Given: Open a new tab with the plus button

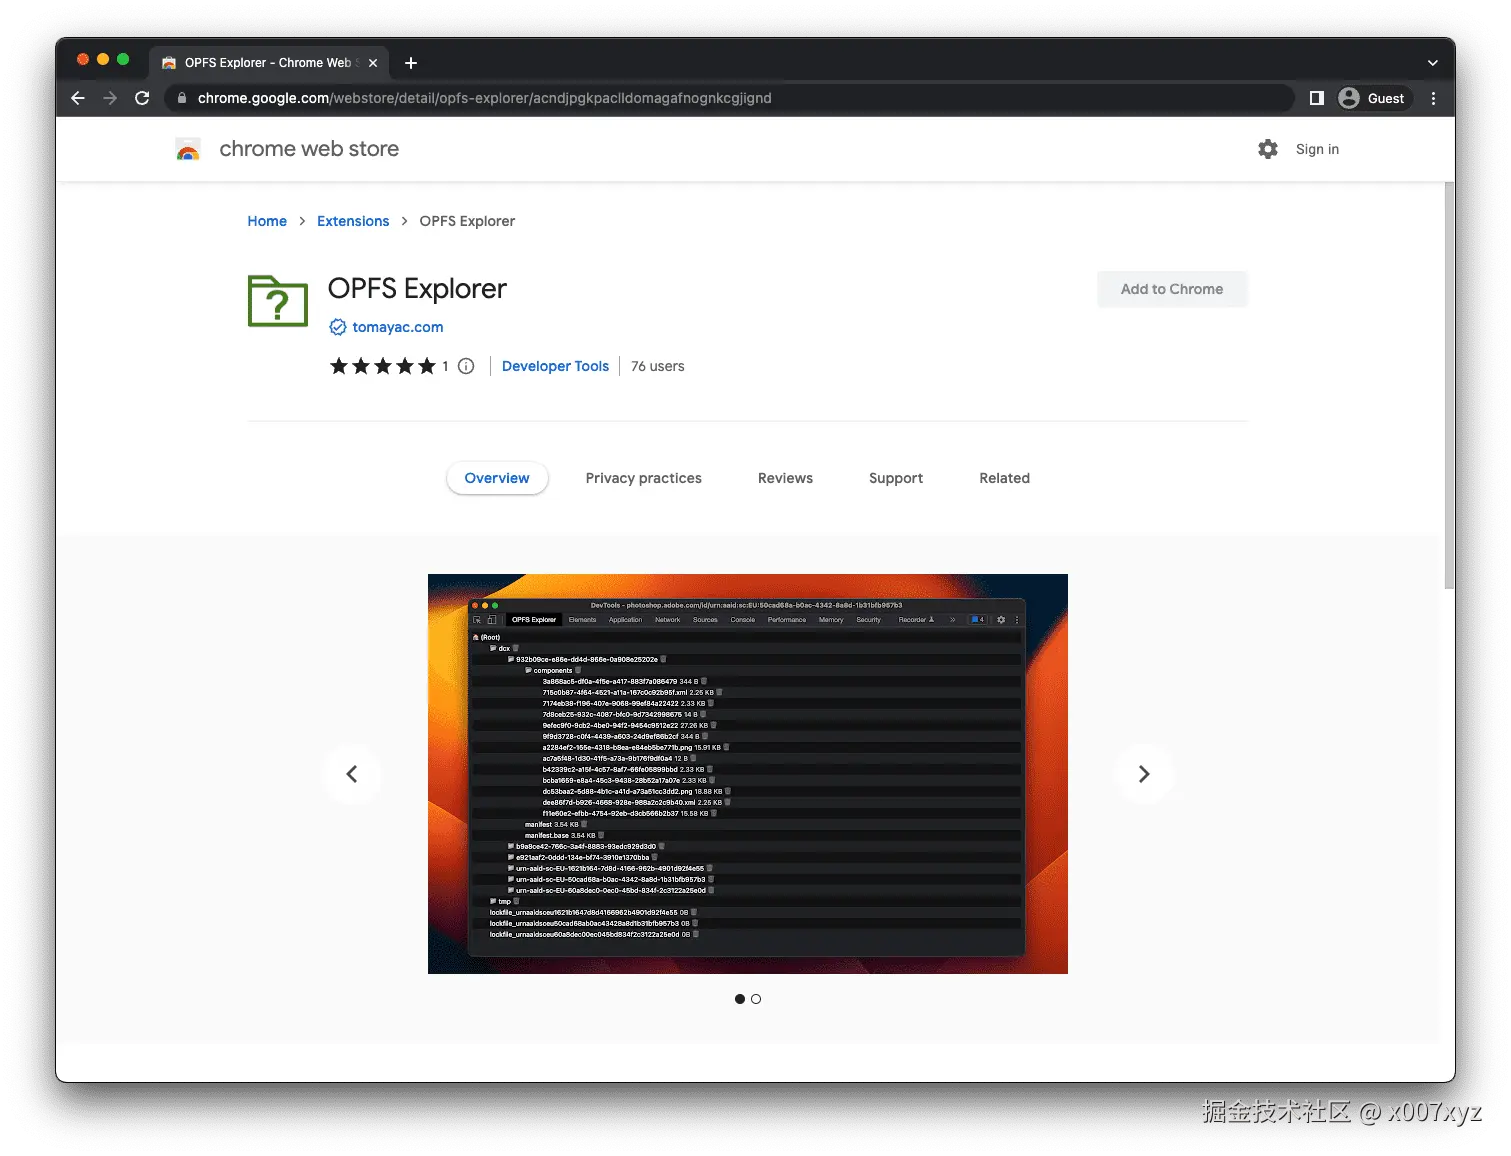Looking at the screenshot, I should coord(411,63).
